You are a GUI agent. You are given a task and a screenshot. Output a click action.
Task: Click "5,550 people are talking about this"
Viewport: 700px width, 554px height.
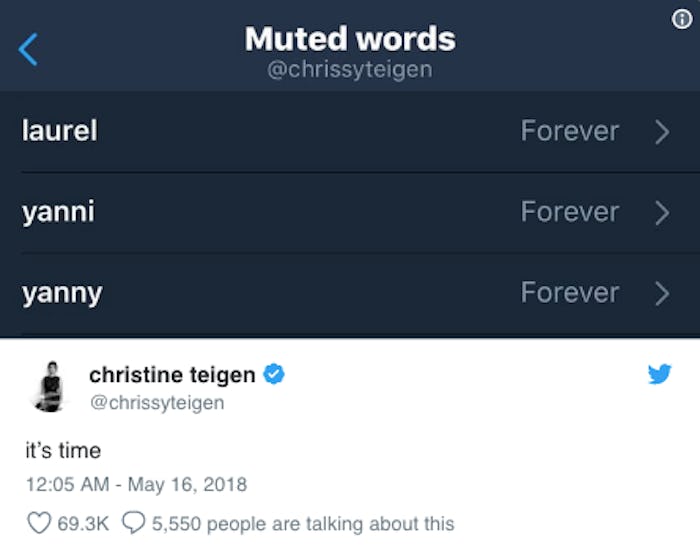coord(303,523)
